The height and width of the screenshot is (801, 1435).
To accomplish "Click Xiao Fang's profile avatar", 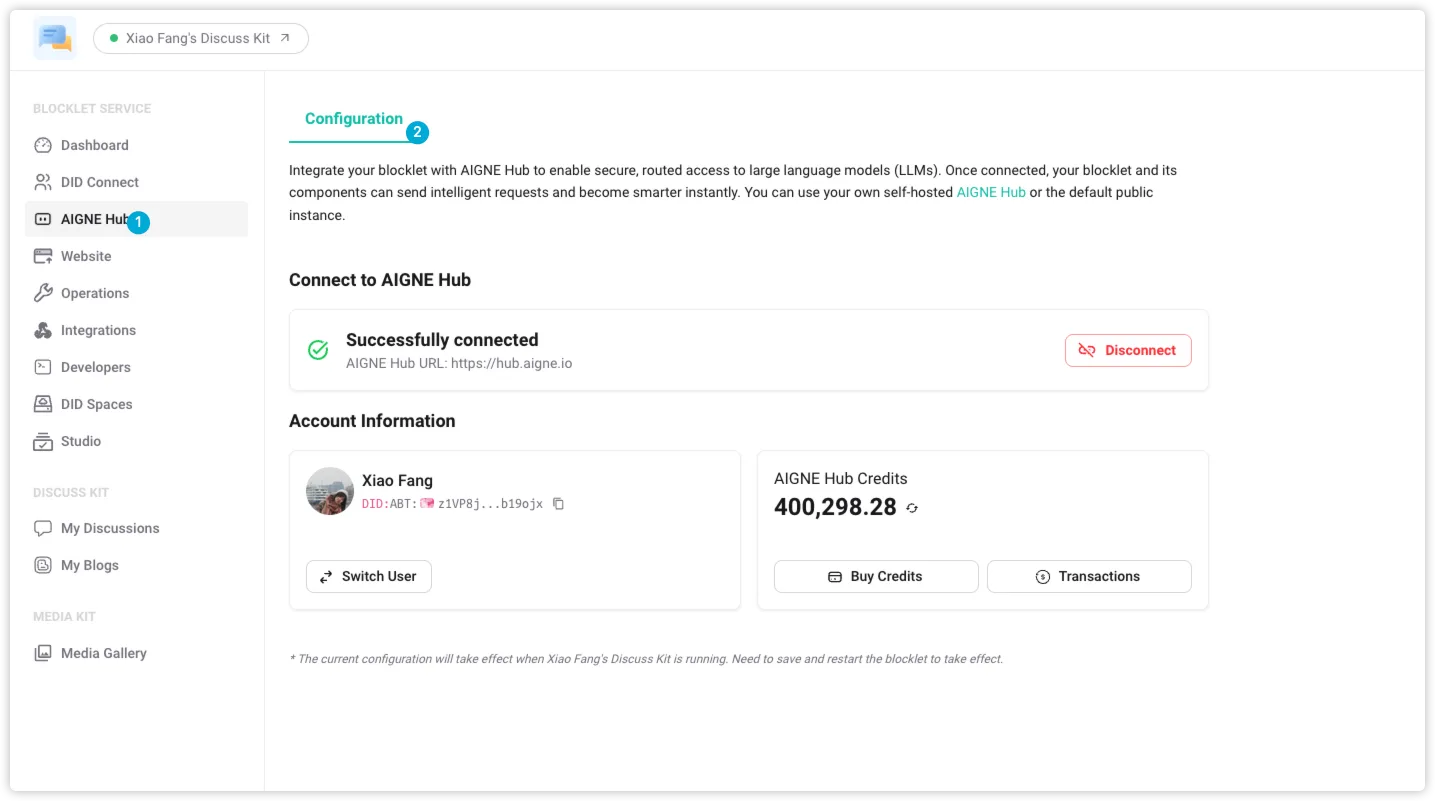I will tap(330, 491).
